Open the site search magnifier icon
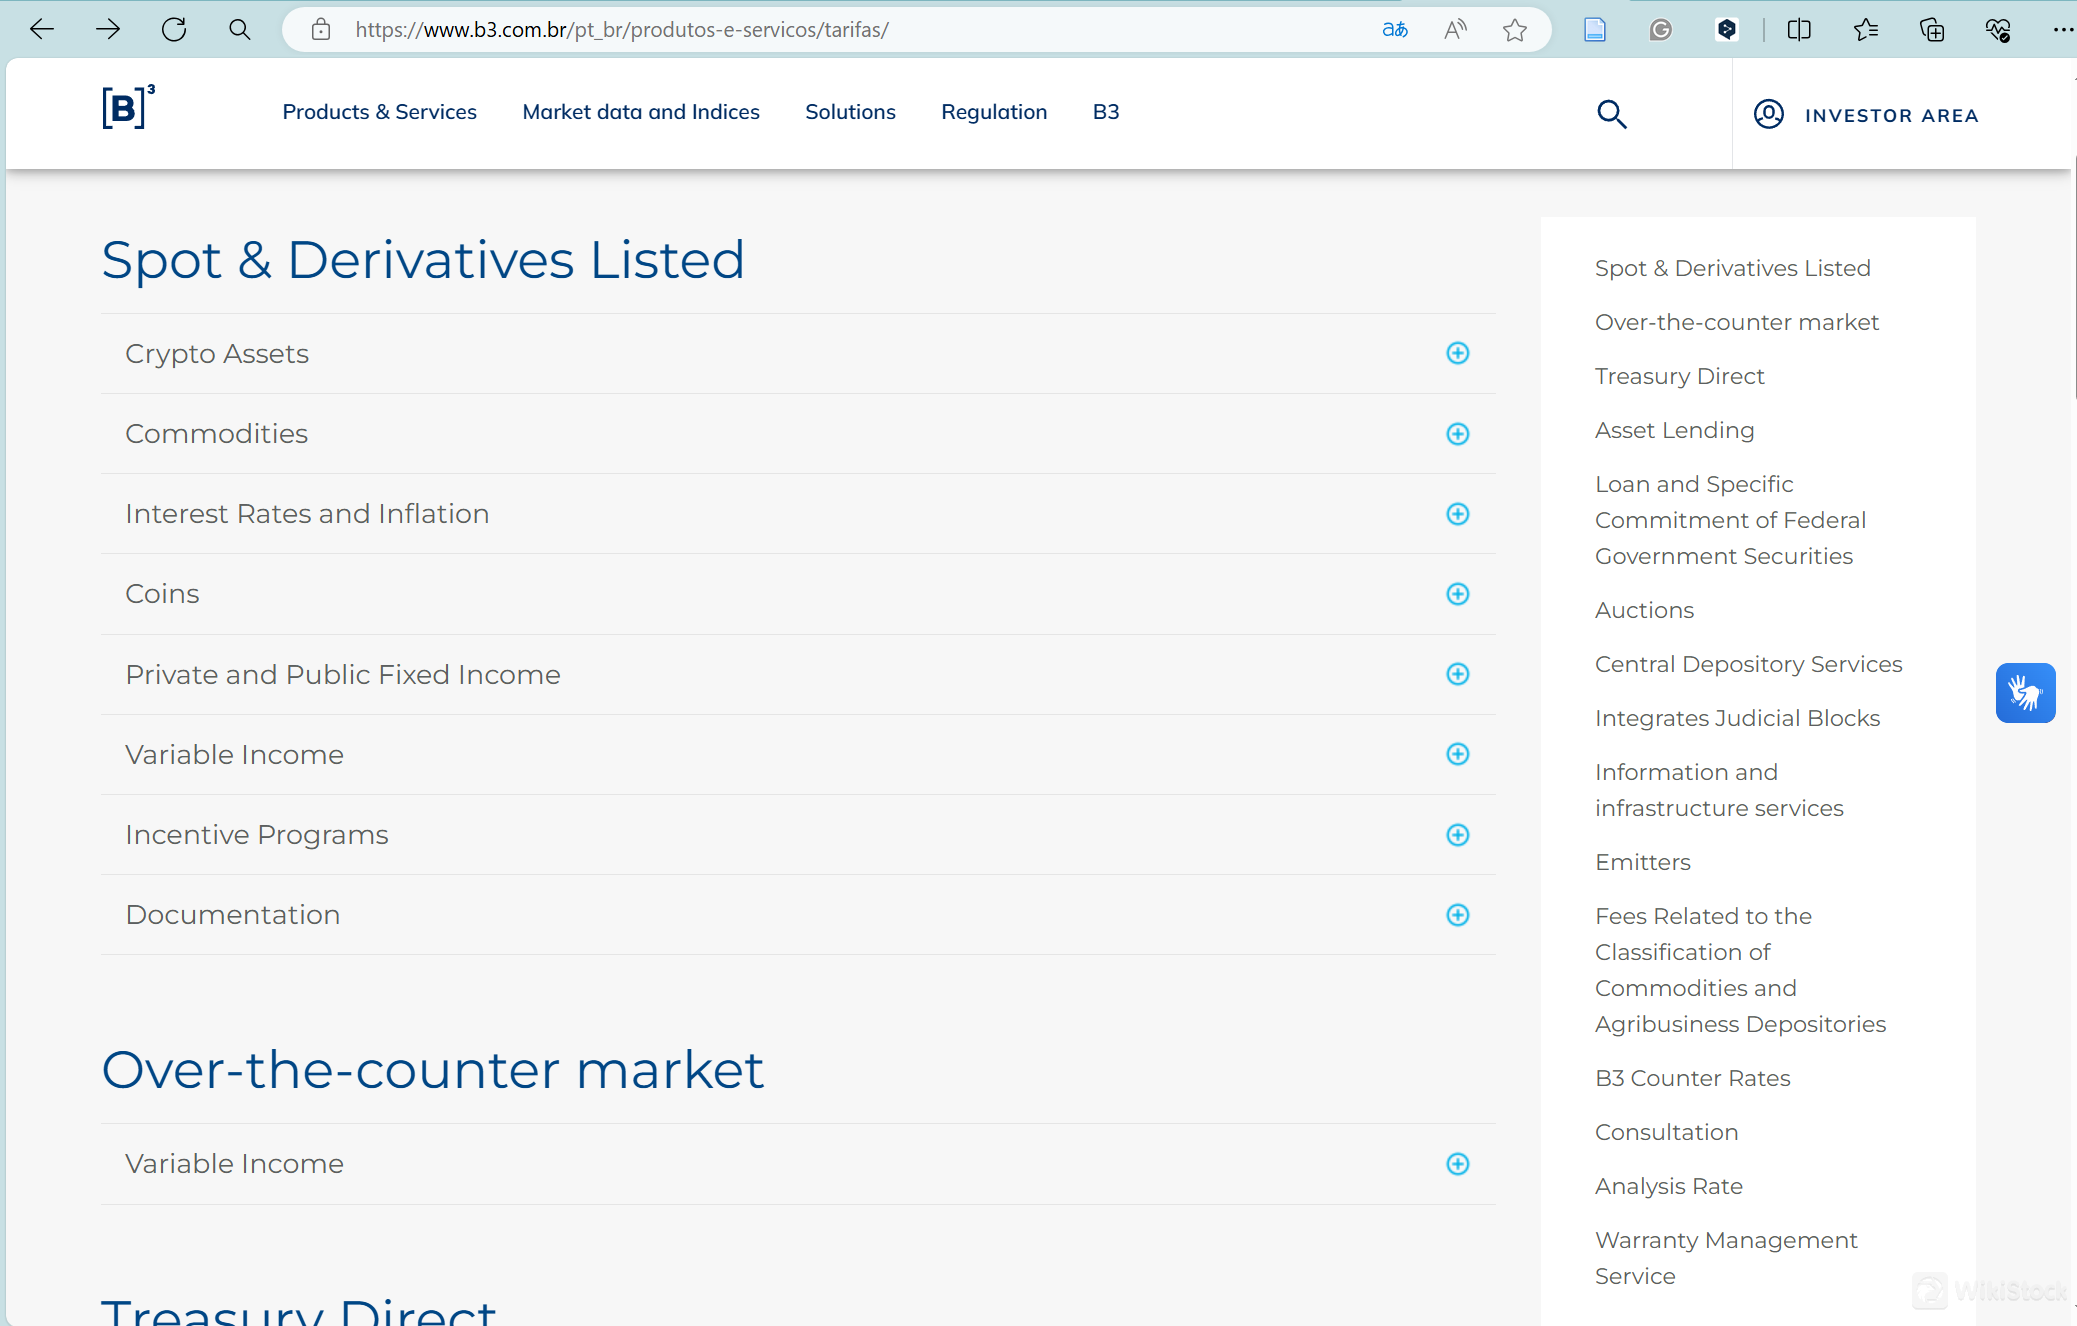The width and height of the screenshot is (2077, 1326). click(x=1611, y=114)
